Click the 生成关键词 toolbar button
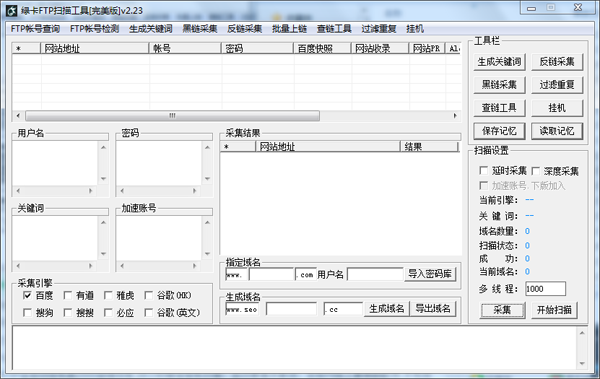600x379 pixels. click(499, 62)
